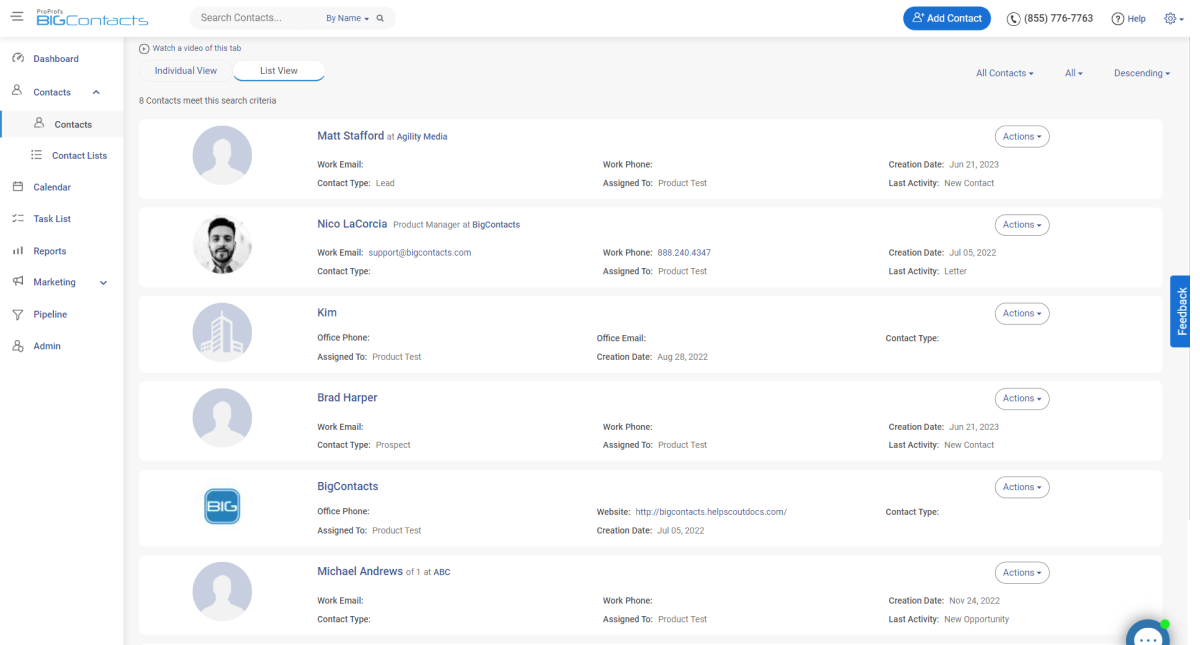Switch to Individual View tab
Screen dimensions: 1200x645
185,71
